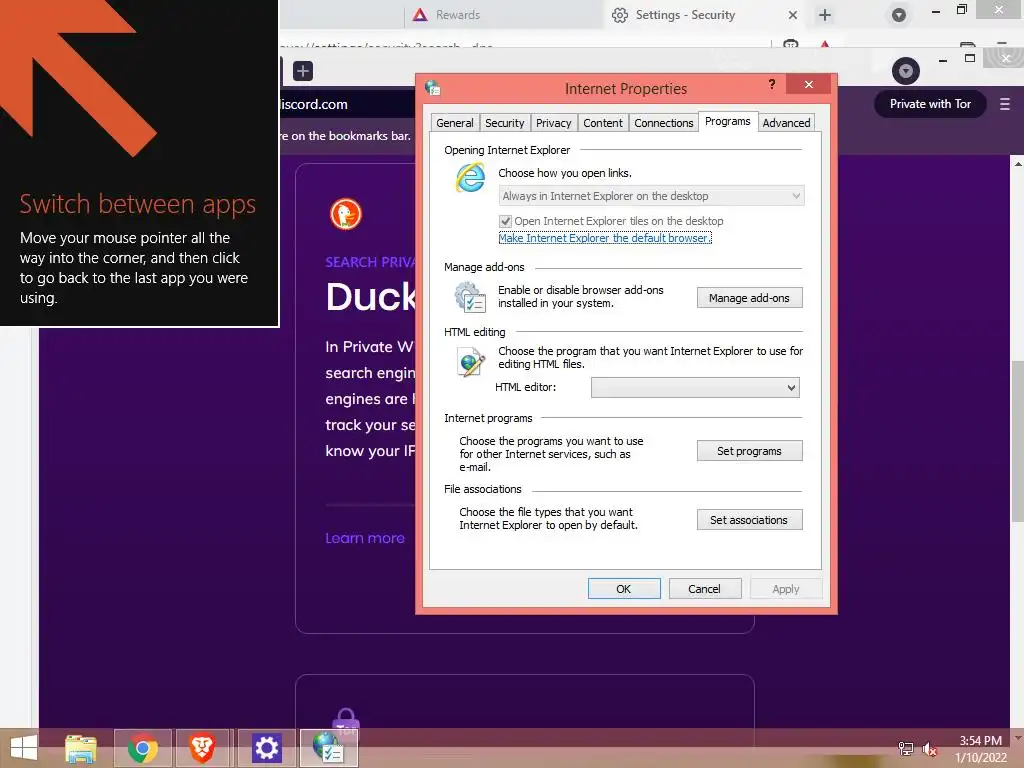Screen dimensions: 1024x768
Task: Click the Set associations button
Action: pyautogui.click(x=749, y=520)
